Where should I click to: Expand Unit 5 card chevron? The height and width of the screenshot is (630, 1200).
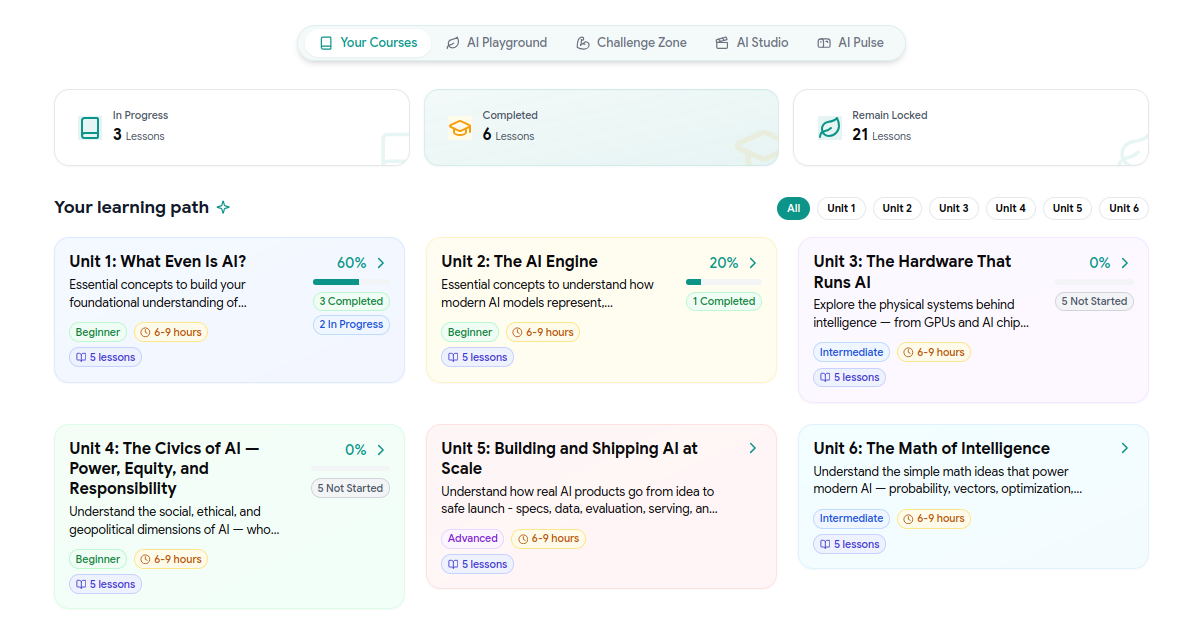click(x=753, y=448)
